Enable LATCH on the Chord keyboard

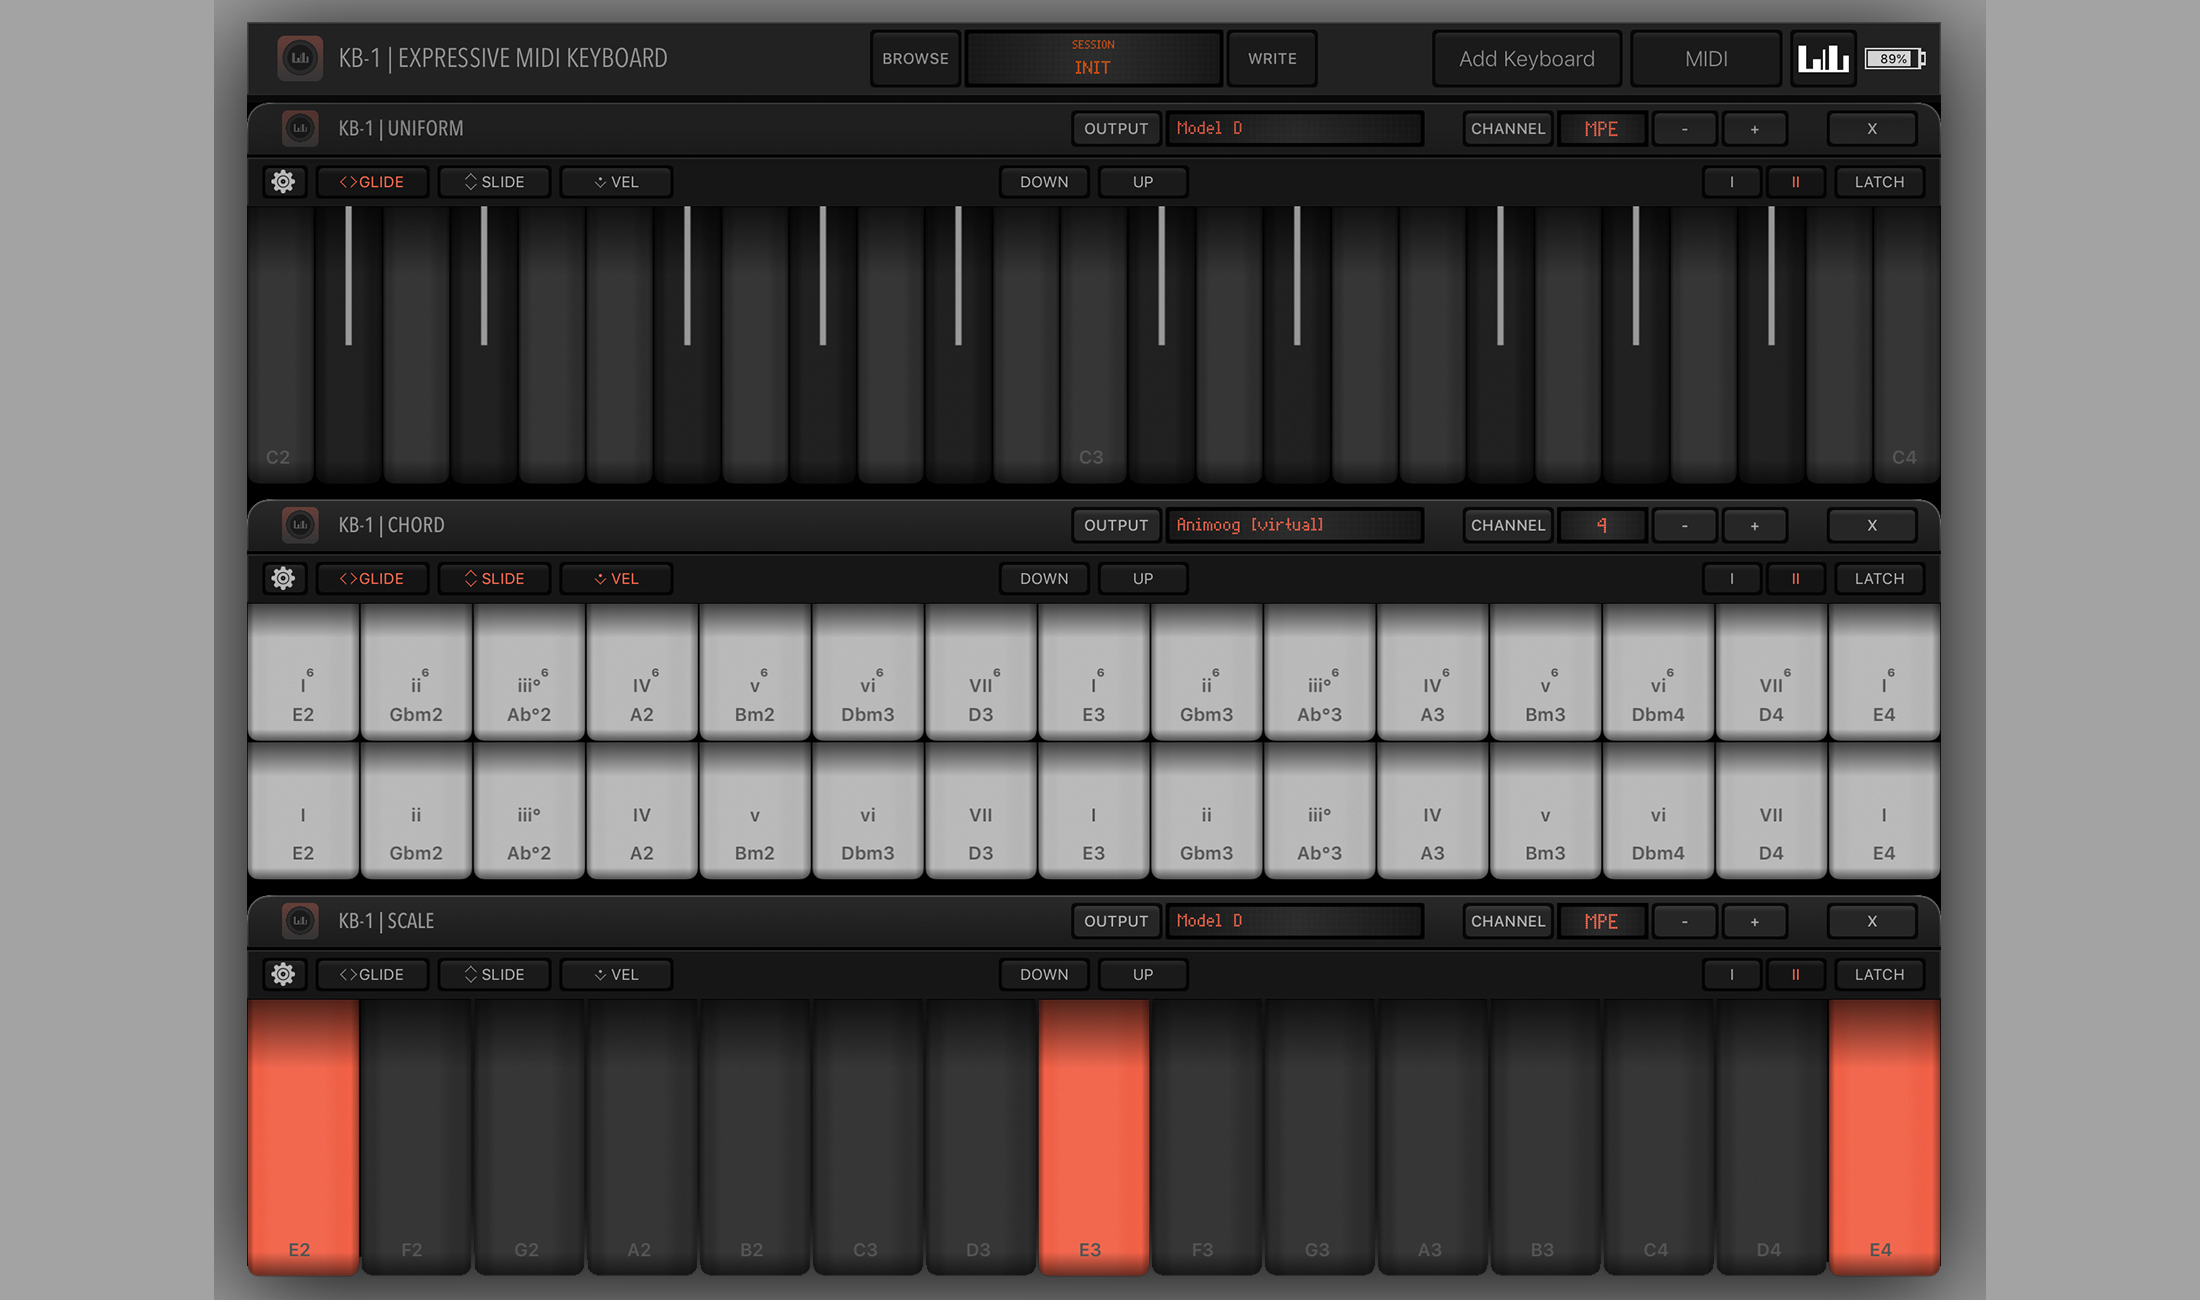click(1879, 578)
